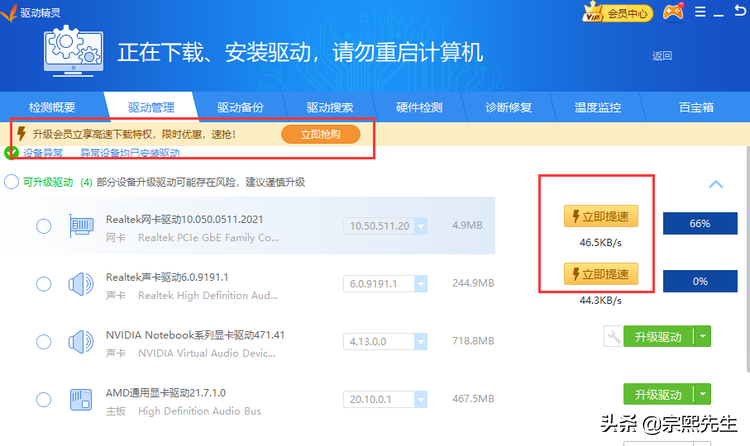Click the 立即抢购 orange button
This screenshot has width=750, height=446.
click(x=320, y=134)
